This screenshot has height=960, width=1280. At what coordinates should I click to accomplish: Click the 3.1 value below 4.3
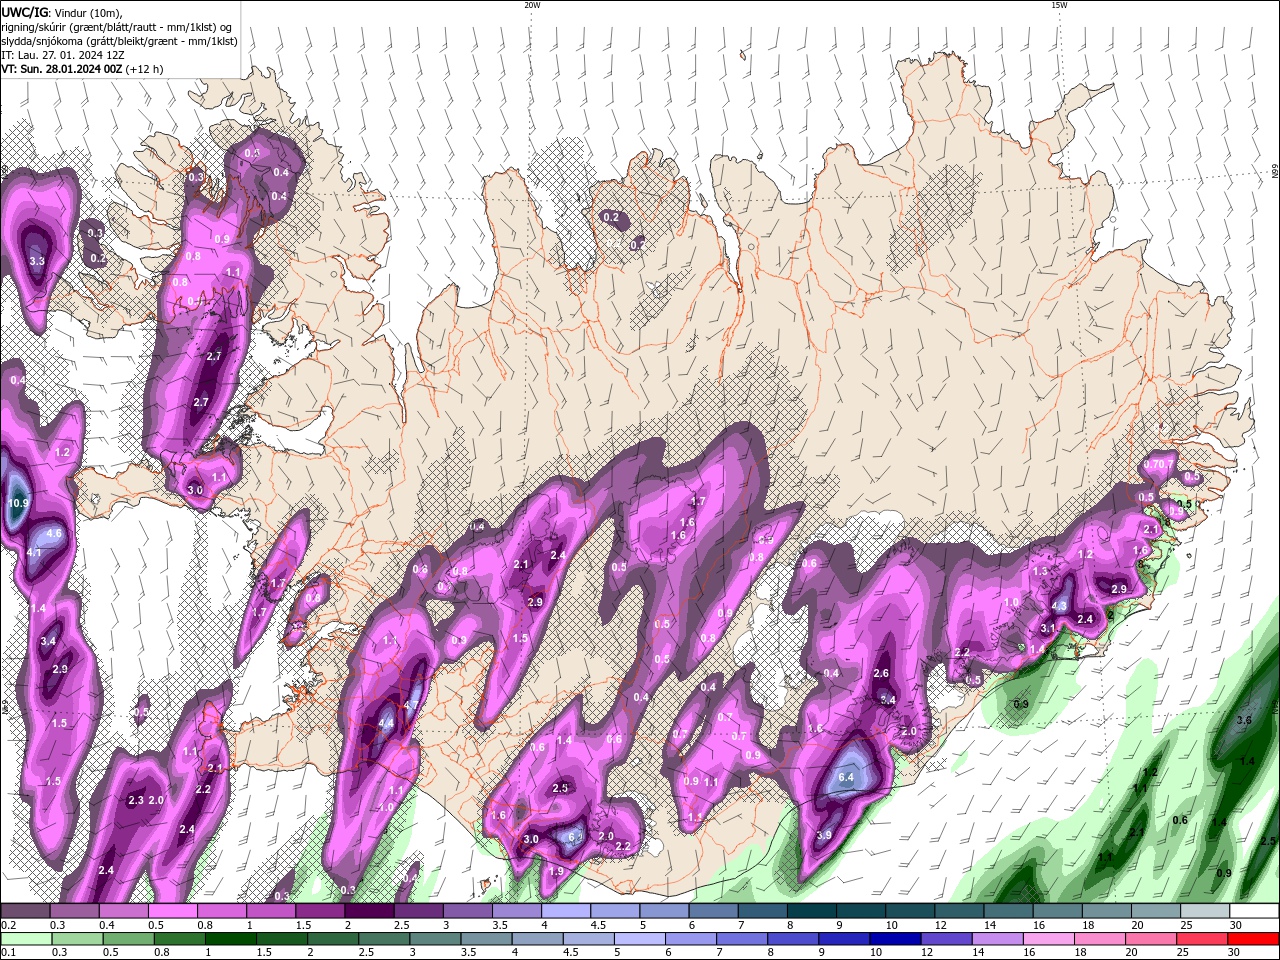coord(1048,628)
